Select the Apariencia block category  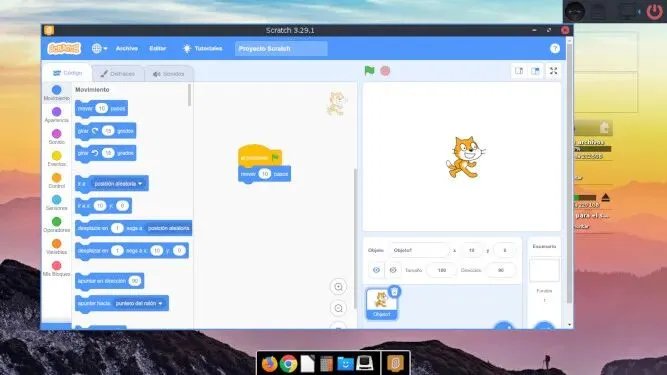coord(57,115)
